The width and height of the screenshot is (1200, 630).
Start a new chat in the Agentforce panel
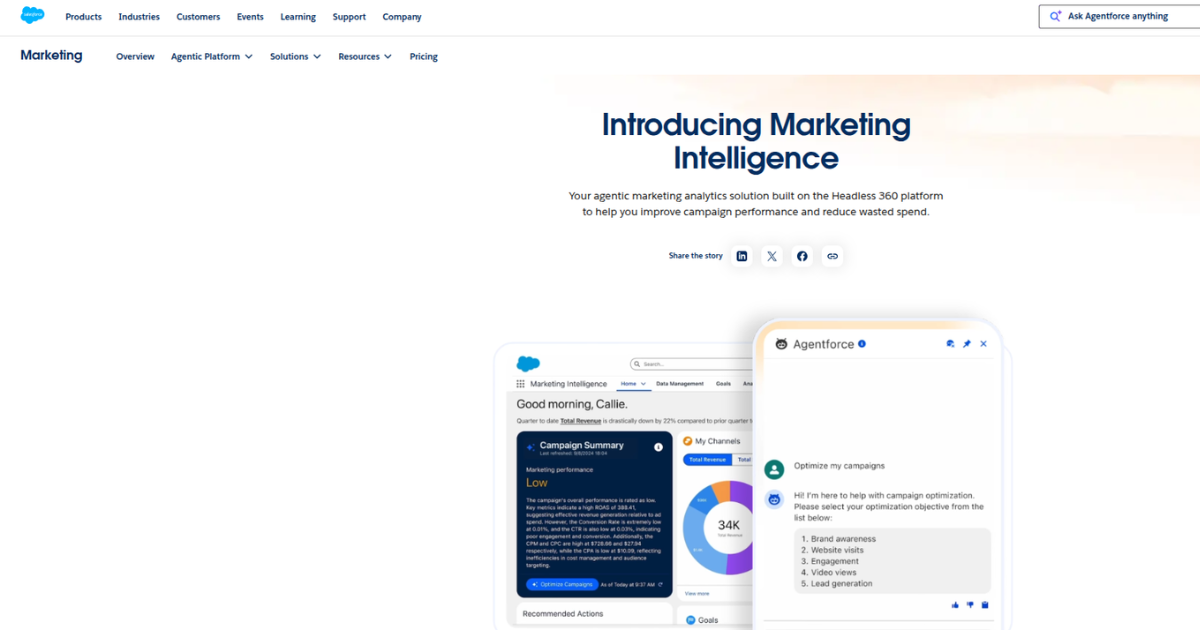coord(950,344)
